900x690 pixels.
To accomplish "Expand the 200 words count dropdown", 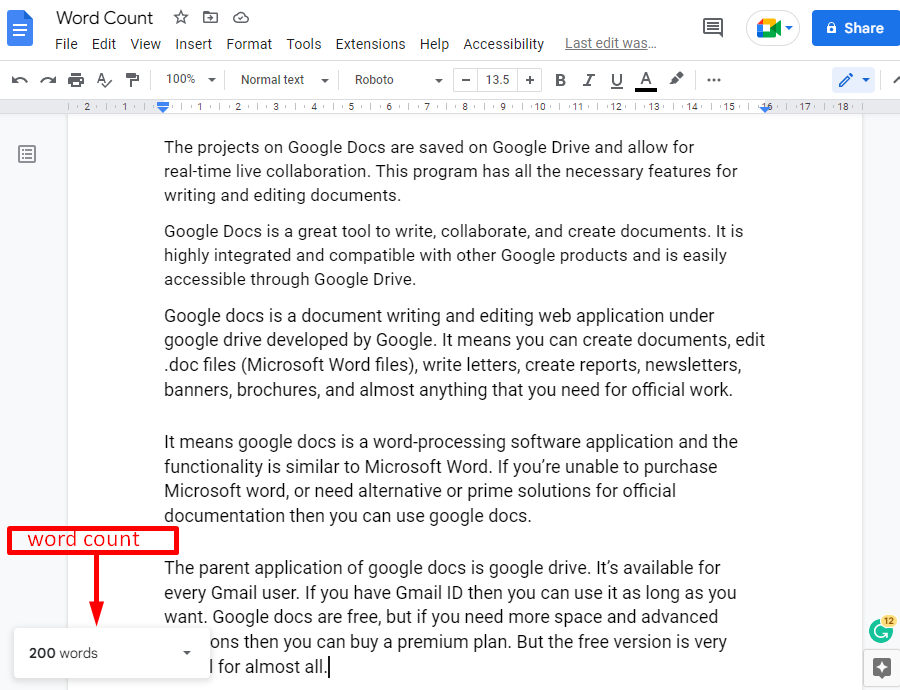I will pos(187,653).
